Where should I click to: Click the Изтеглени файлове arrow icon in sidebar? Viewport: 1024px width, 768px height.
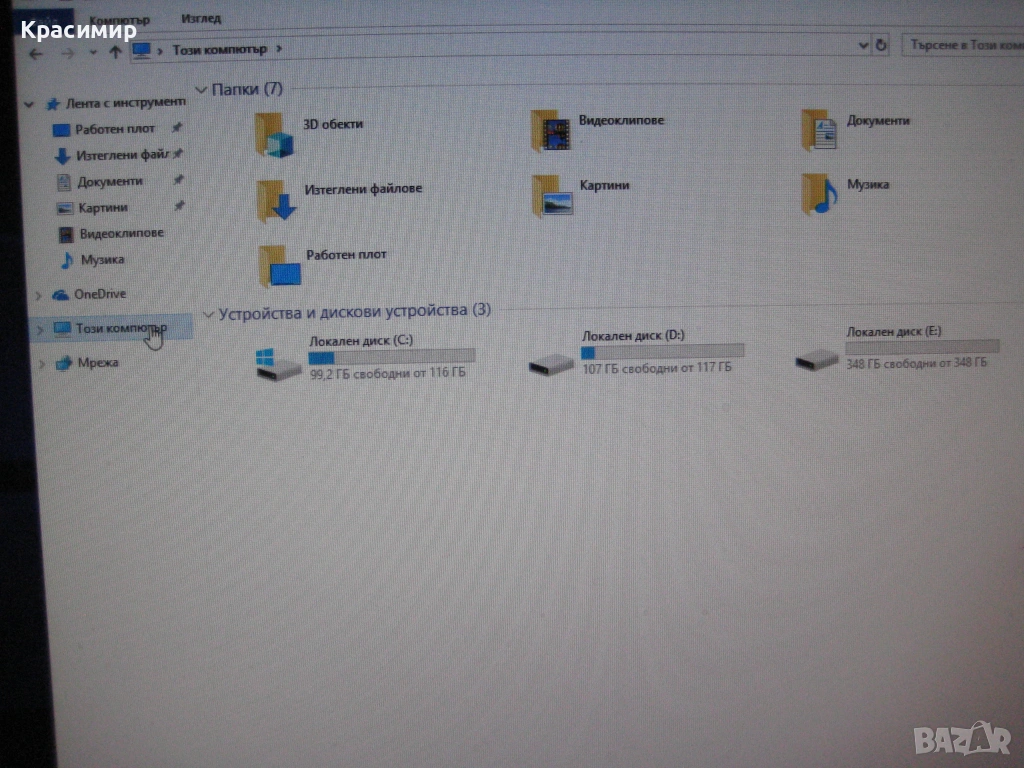pyautogui.click(x=62, y=156)
